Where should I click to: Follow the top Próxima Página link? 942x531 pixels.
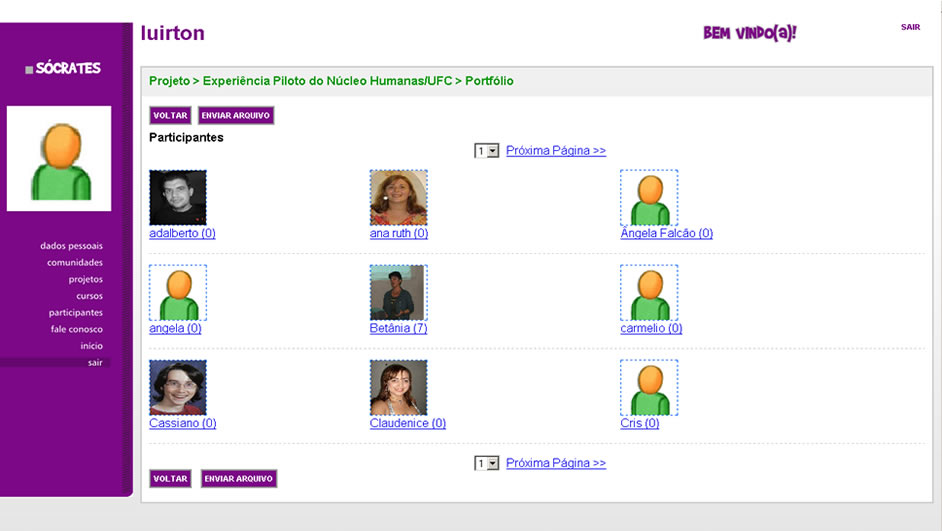click(x=556, y=151)
